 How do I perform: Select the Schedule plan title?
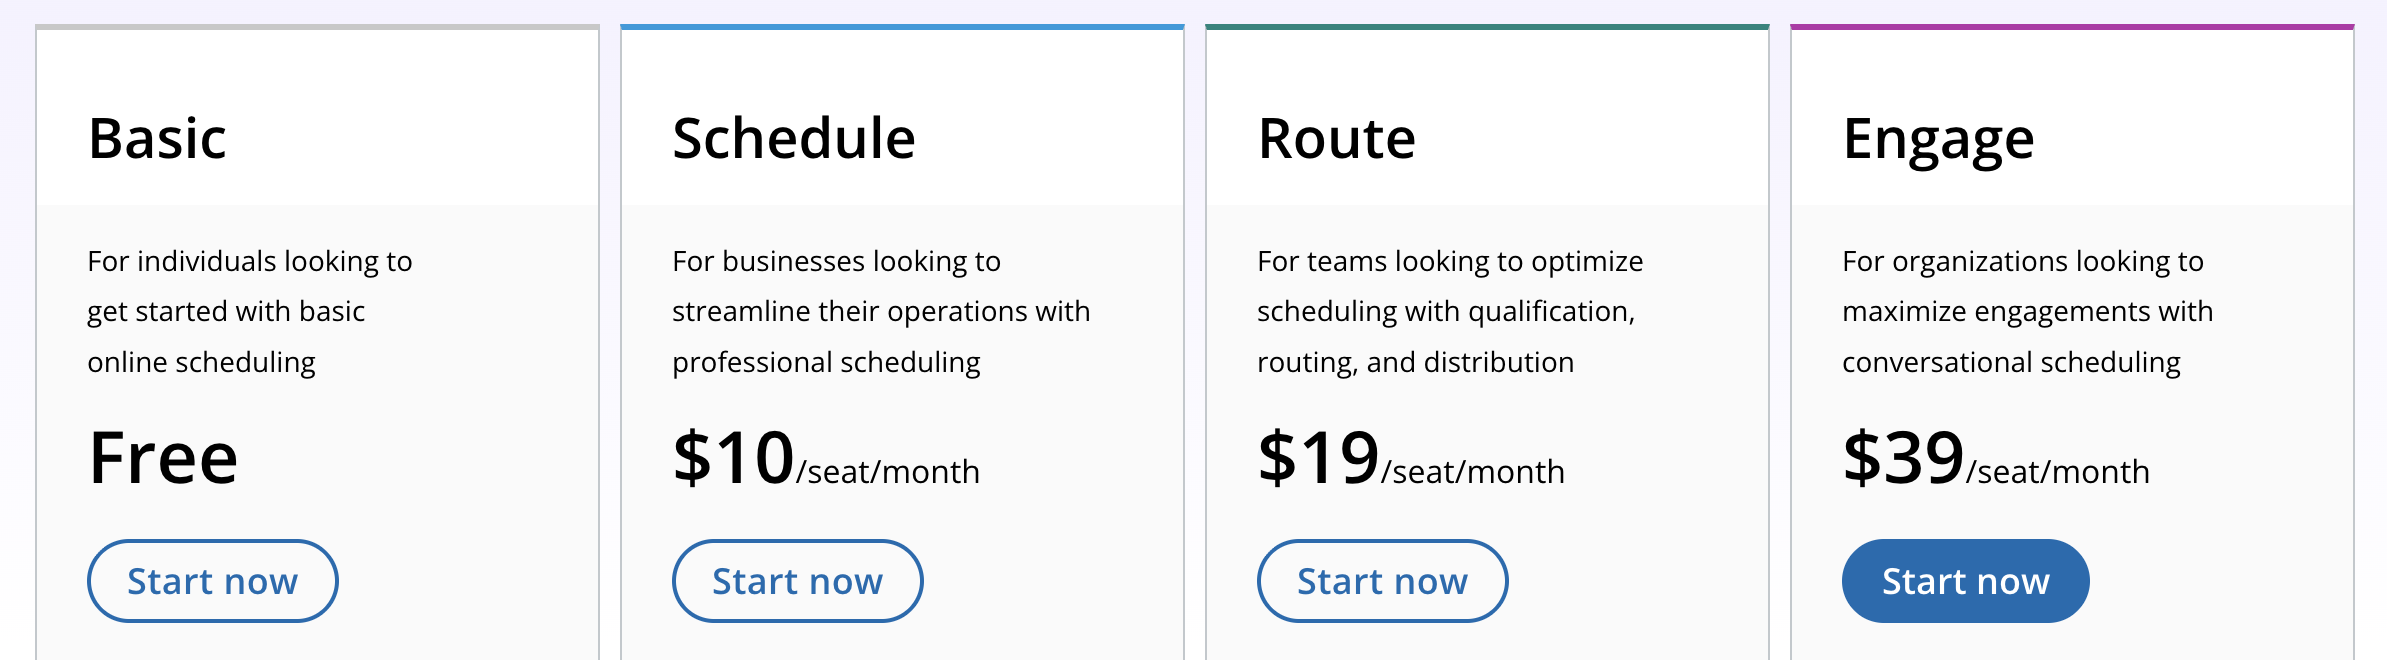click(x=795, y=138)
